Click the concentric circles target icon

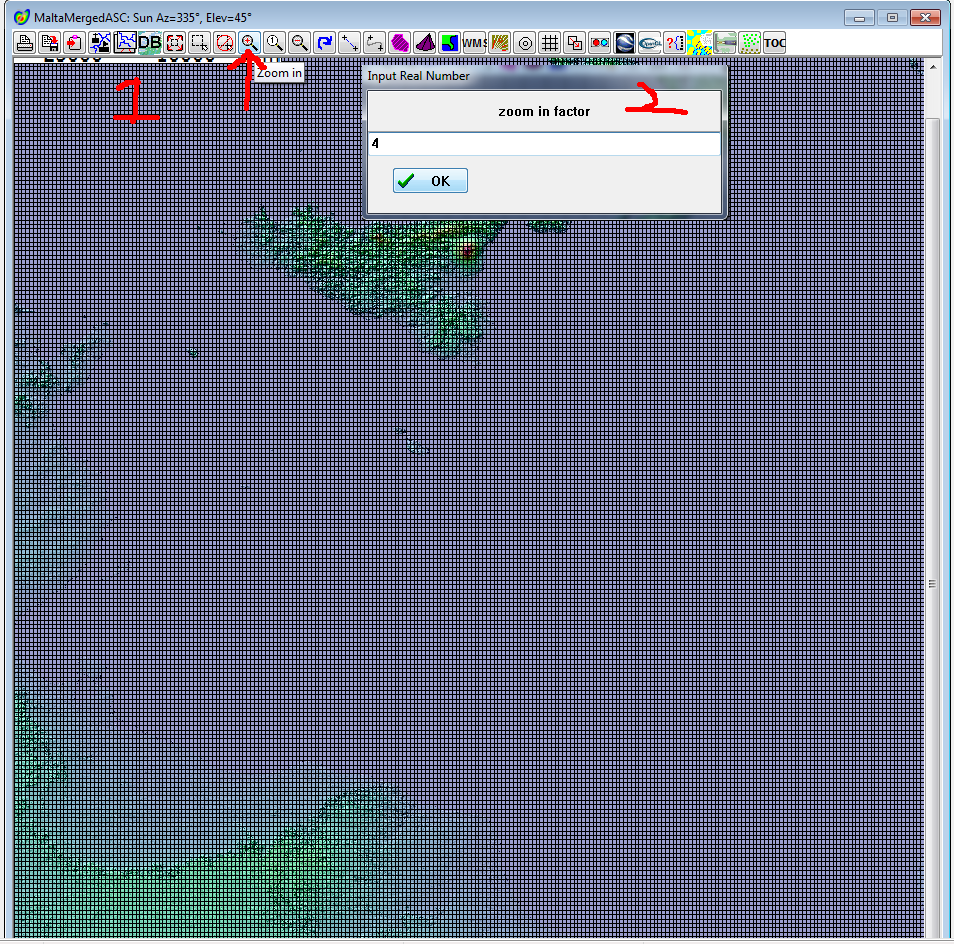click(524, 43)
